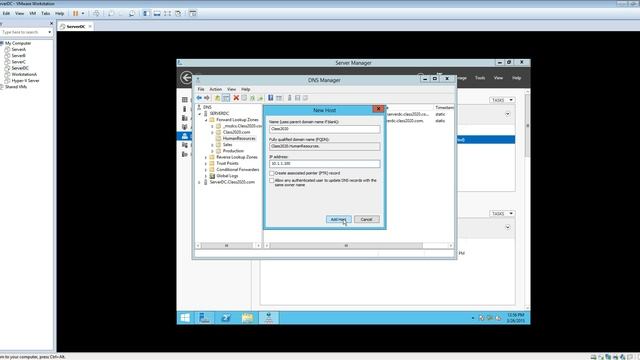Expand the Trust Points node

pyautogui.click(x=206, y=164)
